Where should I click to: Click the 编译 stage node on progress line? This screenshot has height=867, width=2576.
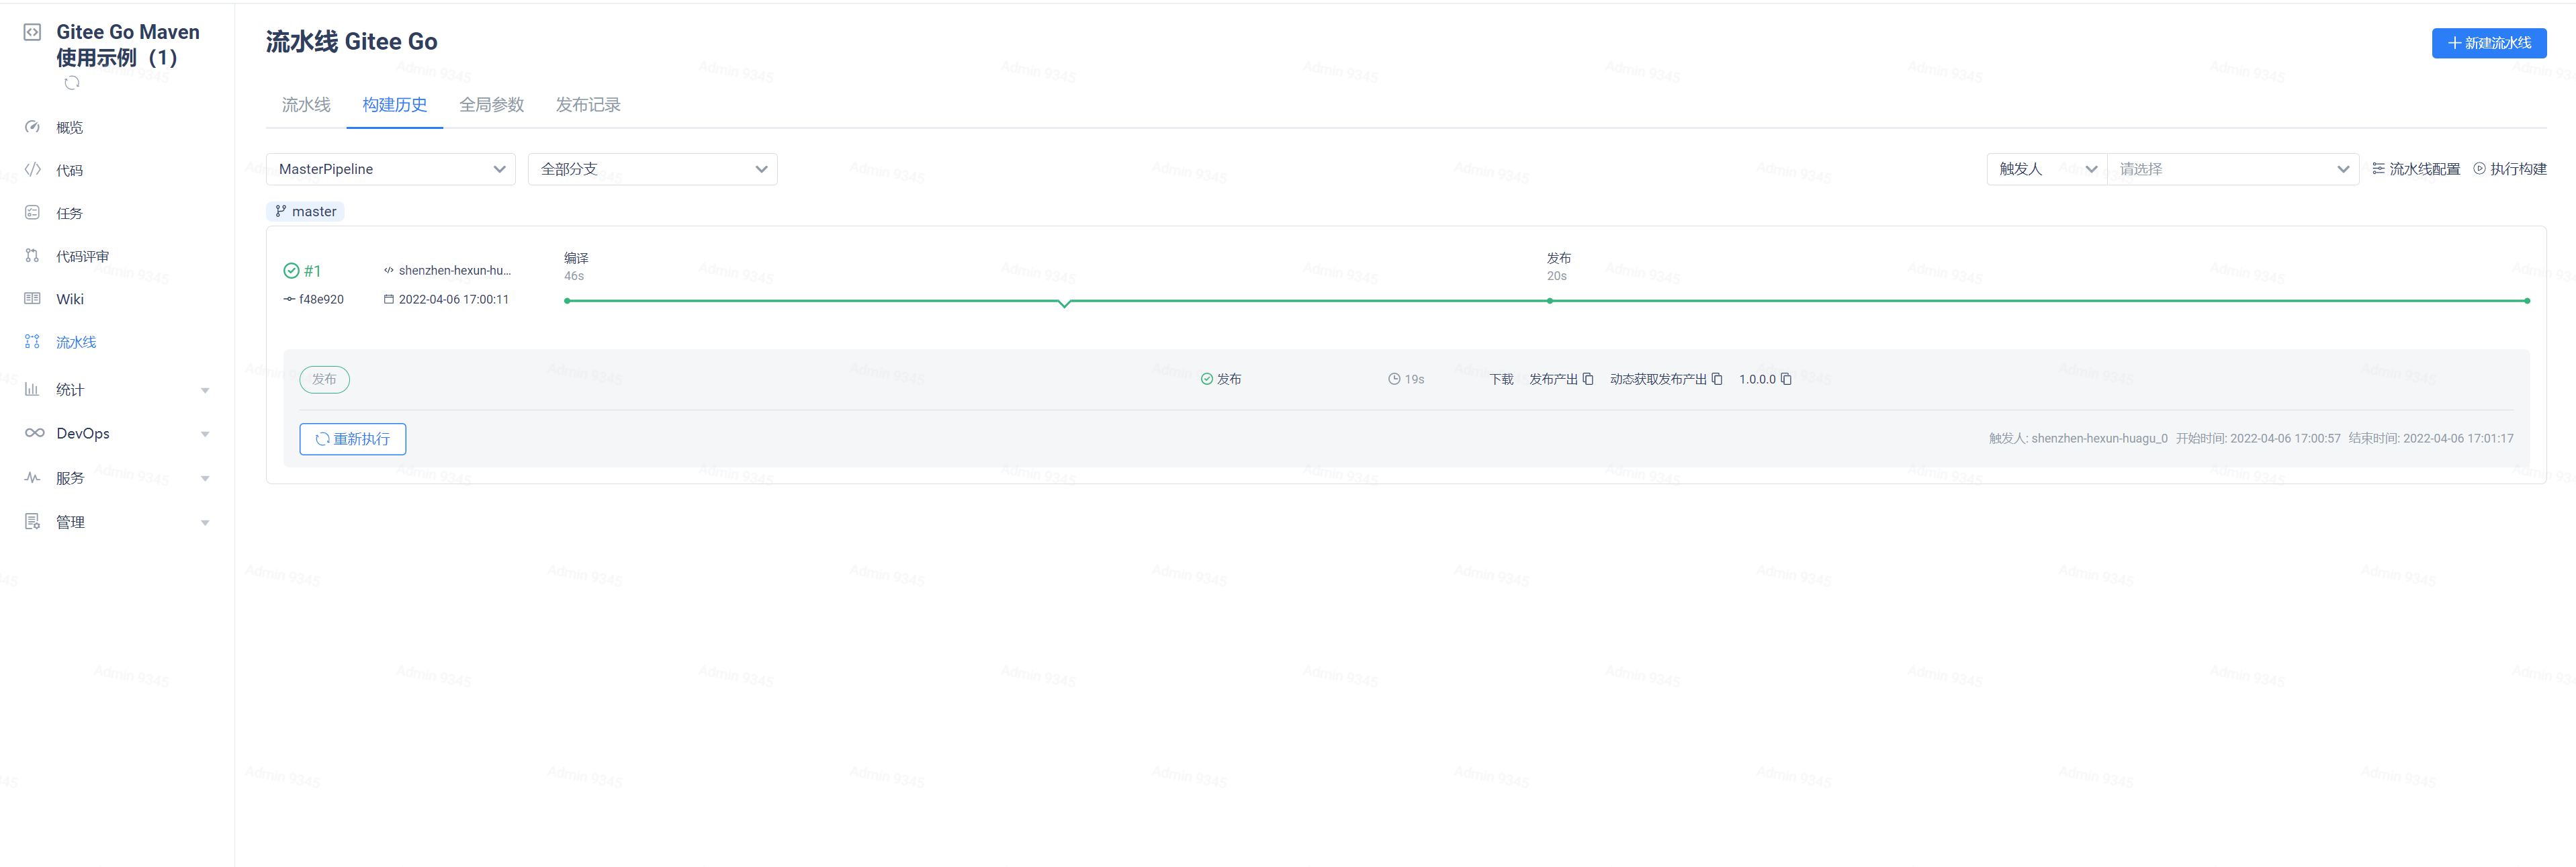tap(567, 301)
